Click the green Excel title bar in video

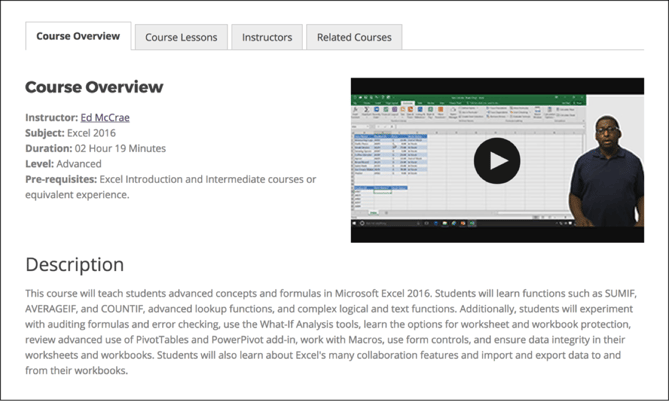(459, 96)
